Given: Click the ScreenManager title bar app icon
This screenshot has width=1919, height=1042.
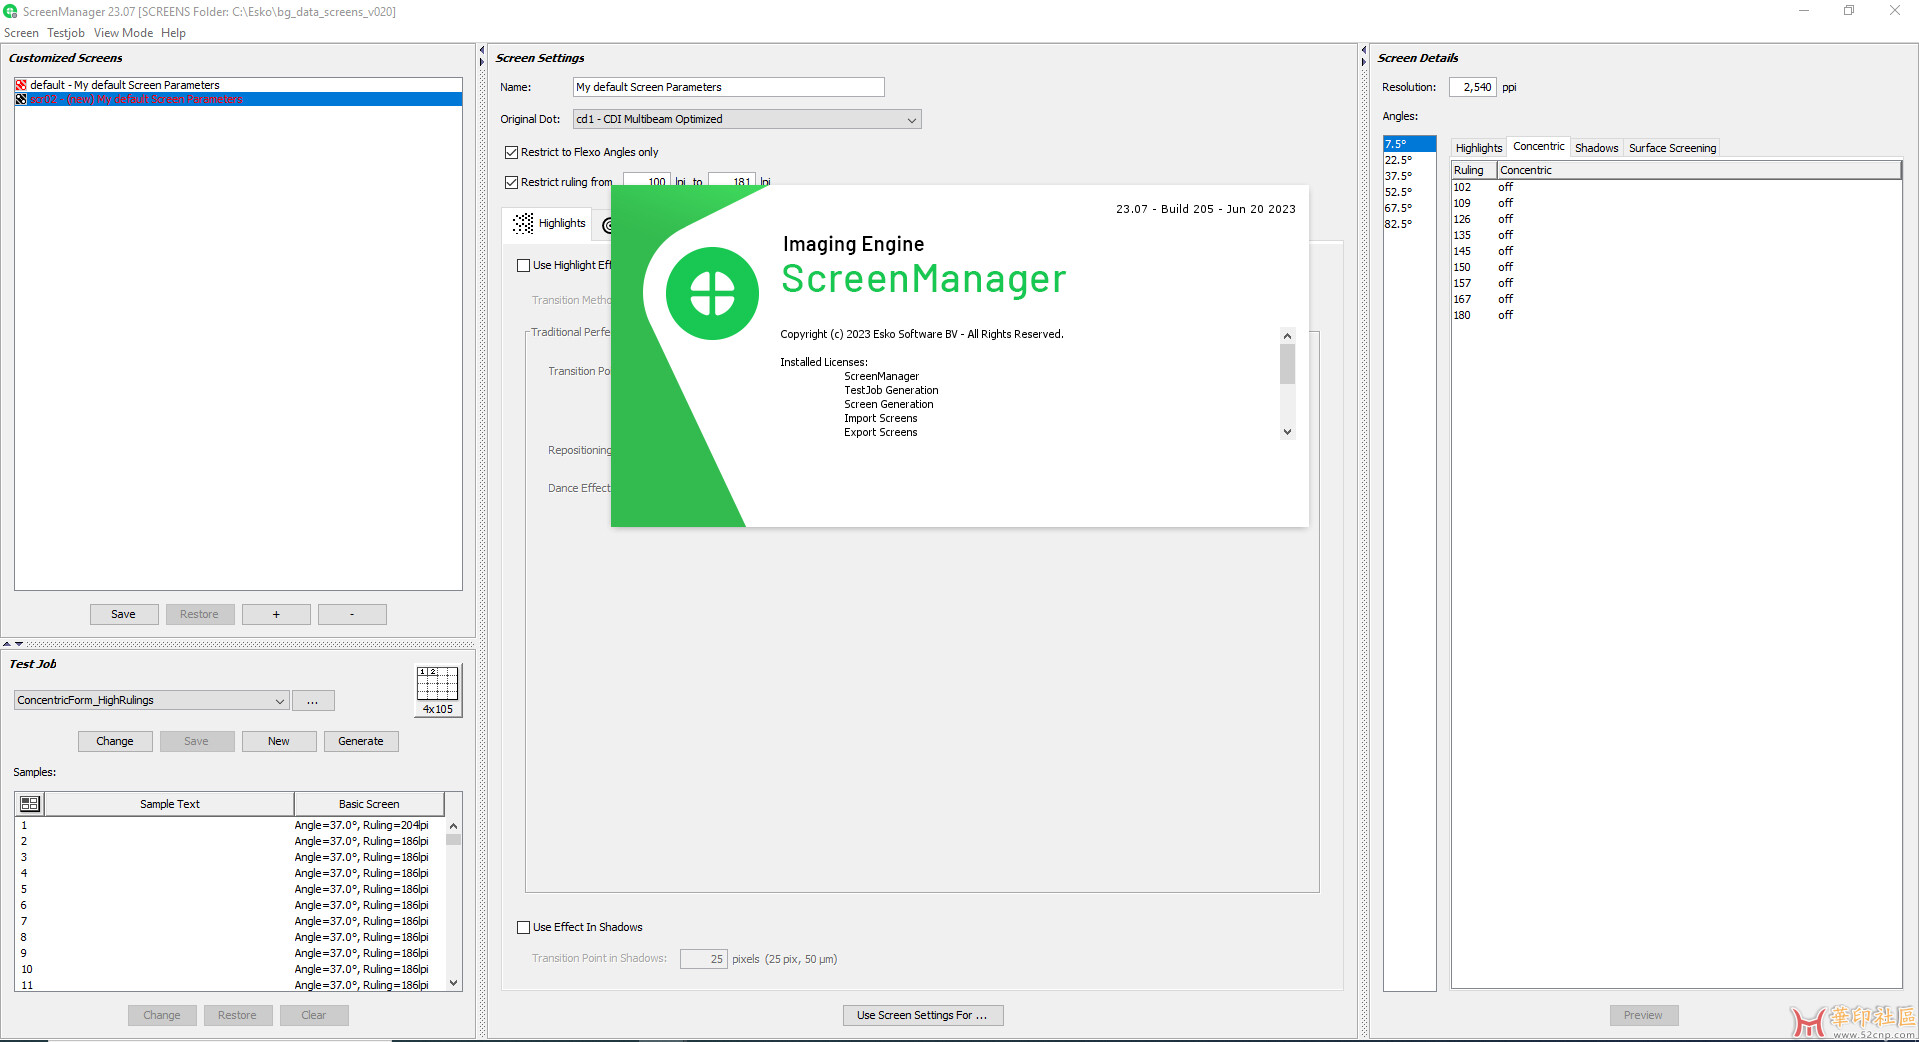Looking at the screenshot, I should click(10, 11).
